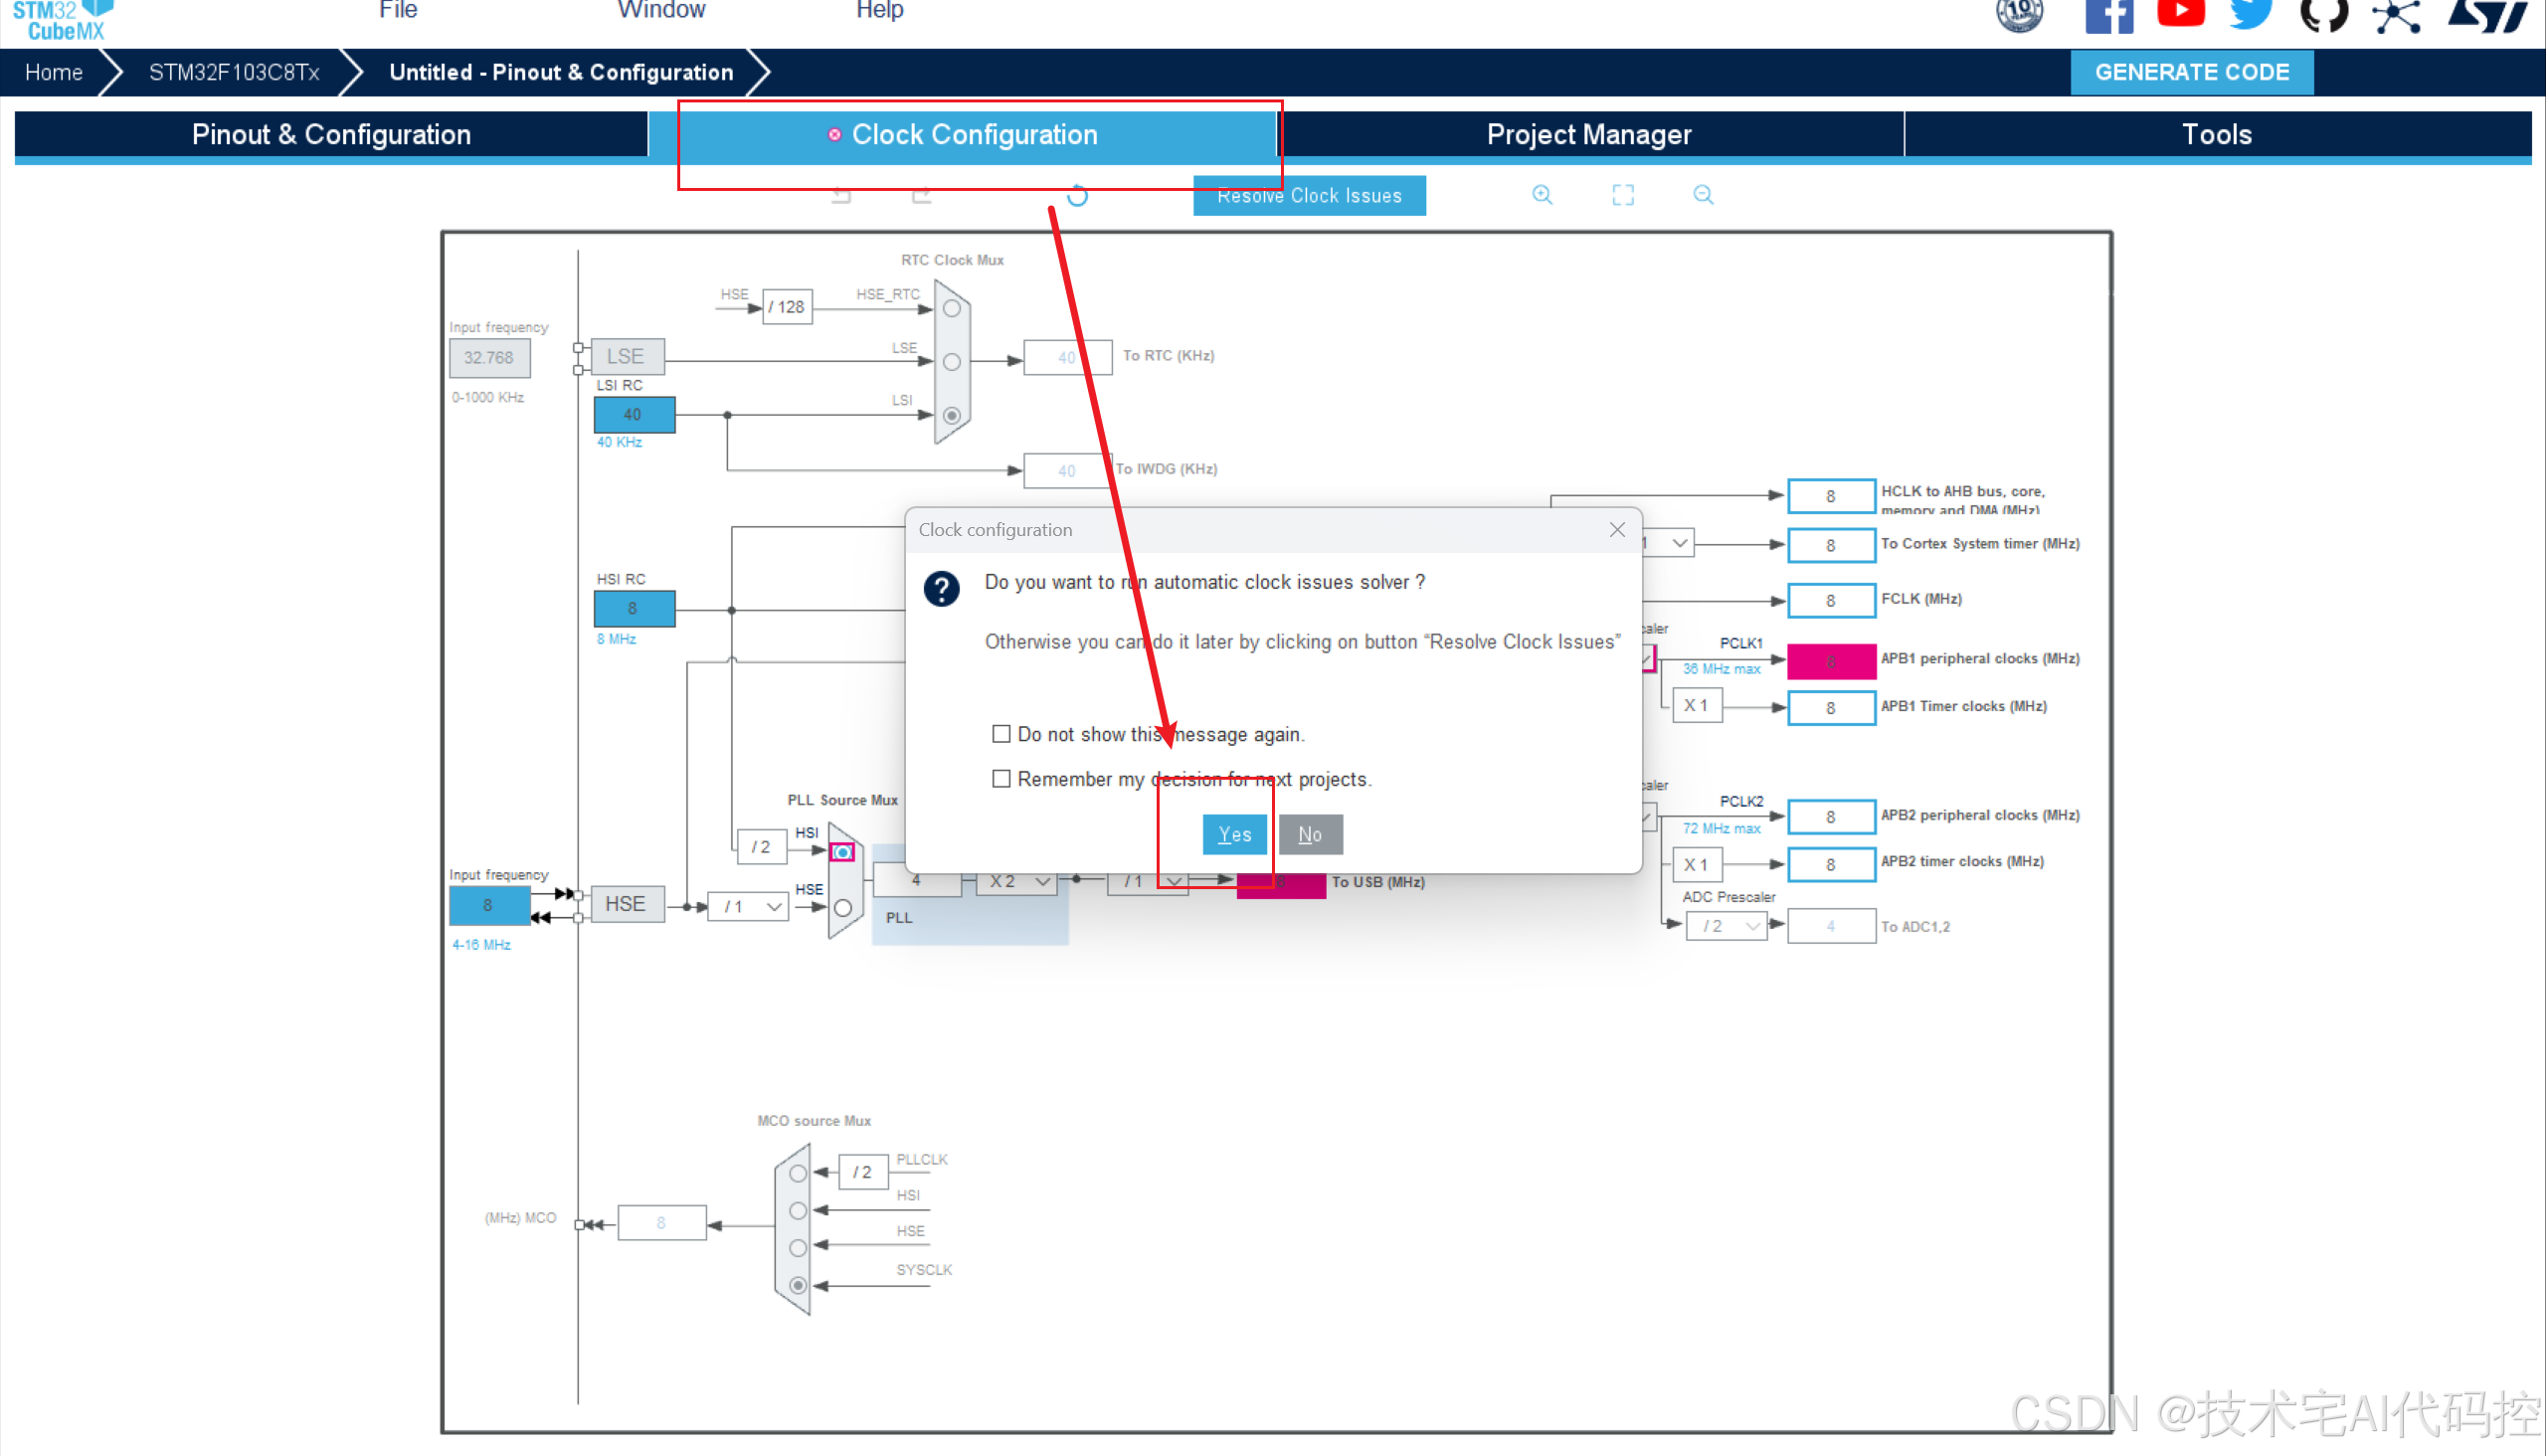The image size is (2546, 1456).
Task: Click the highlighted APB1 peripheral clocks field
Action: (1831, 661)
